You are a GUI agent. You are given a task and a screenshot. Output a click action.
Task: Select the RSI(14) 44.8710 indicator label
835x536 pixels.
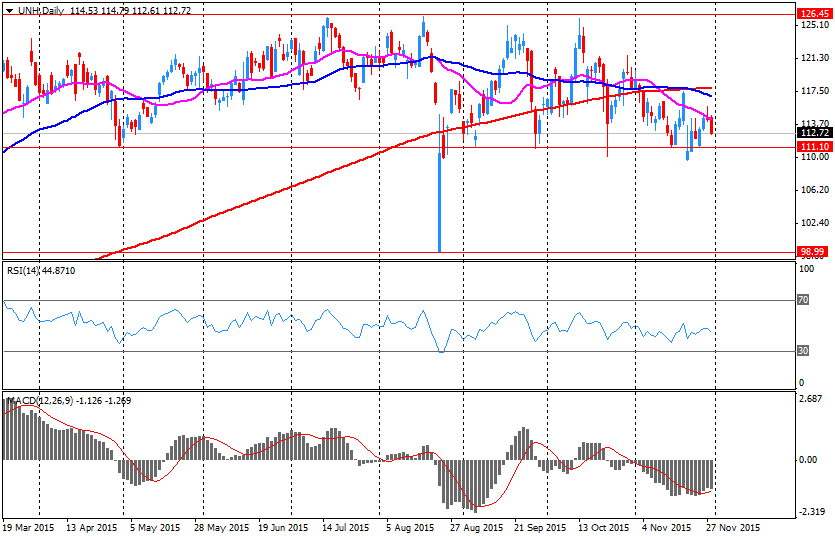41,271
